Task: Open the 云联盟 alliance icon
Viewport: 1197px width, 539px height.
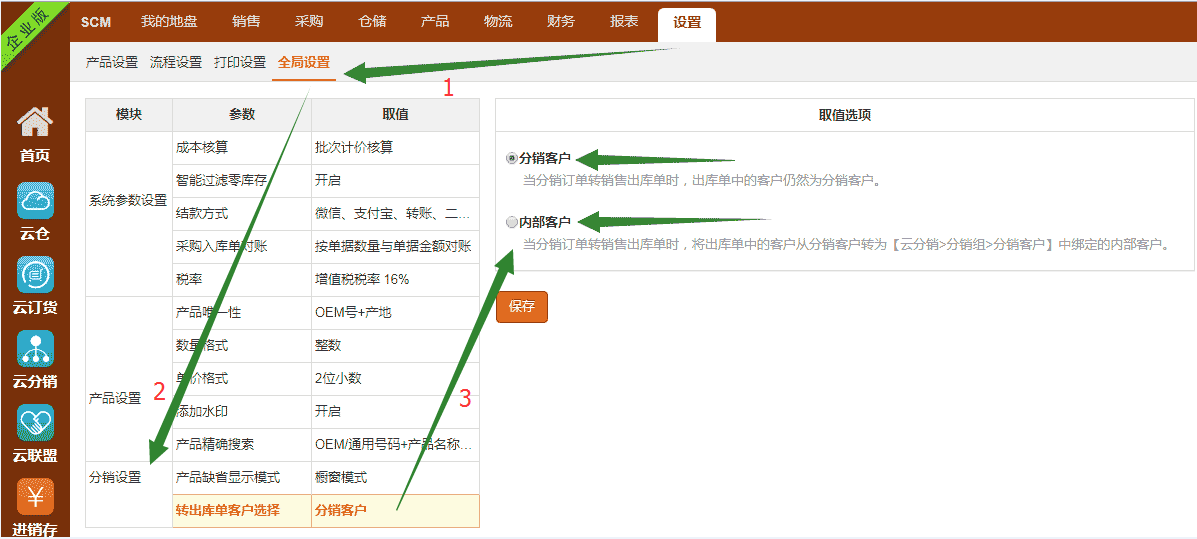Action: tap(35, 423)
